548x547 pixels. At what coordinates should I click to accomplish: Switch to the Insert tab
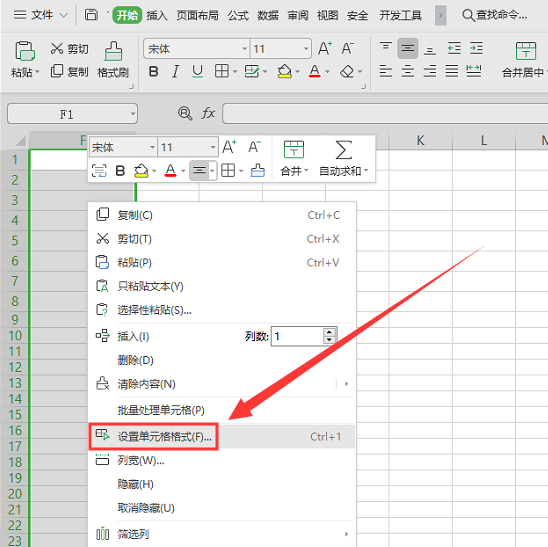pyautogui.click(x=157, y=15)
